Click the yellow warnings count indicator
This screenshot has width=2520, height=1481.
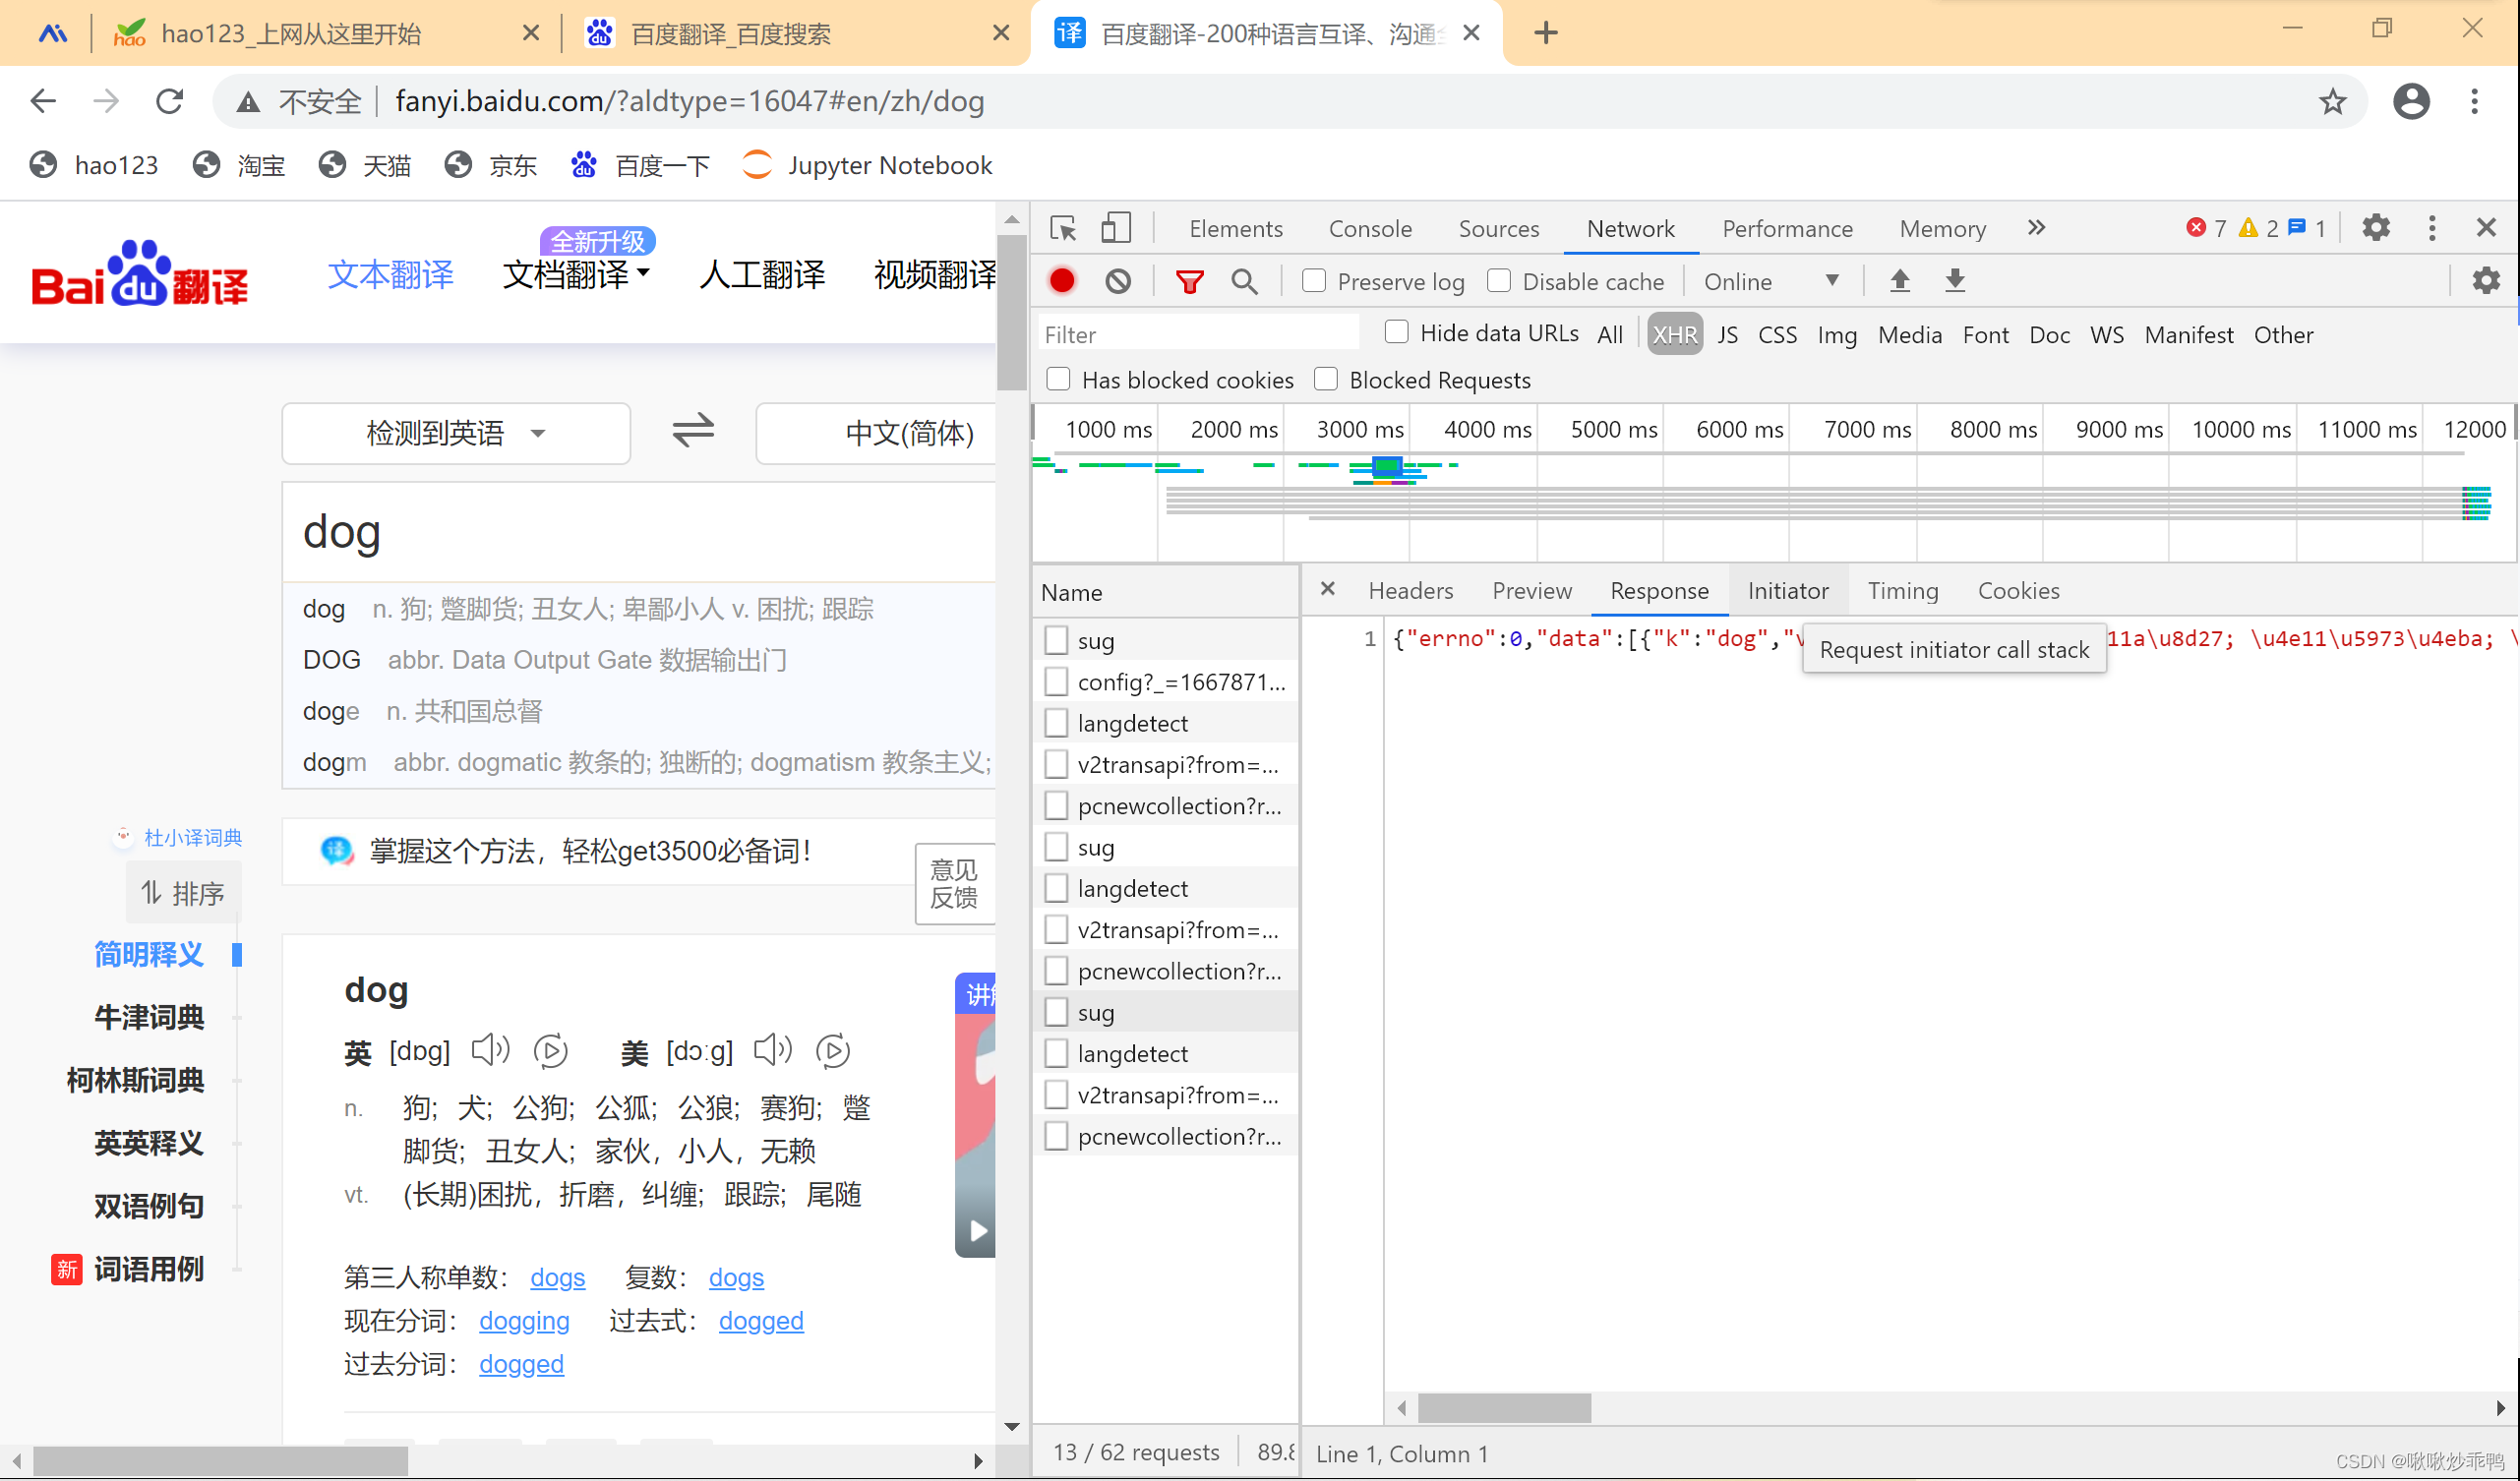click(x=2259, y=228)
